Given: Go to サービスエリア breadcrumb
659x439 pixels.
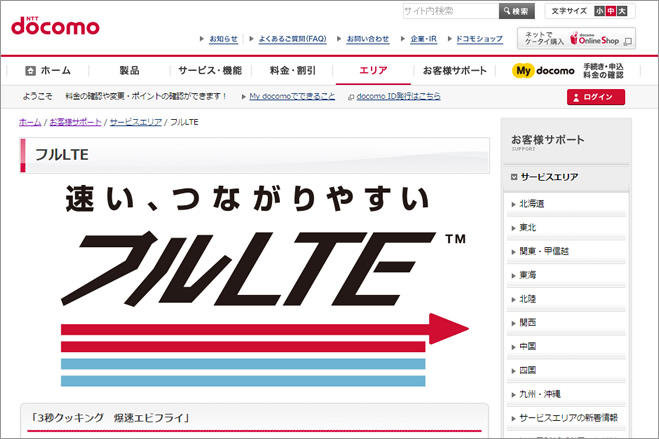Looking at the screenshot, I should tap(136, 122).
